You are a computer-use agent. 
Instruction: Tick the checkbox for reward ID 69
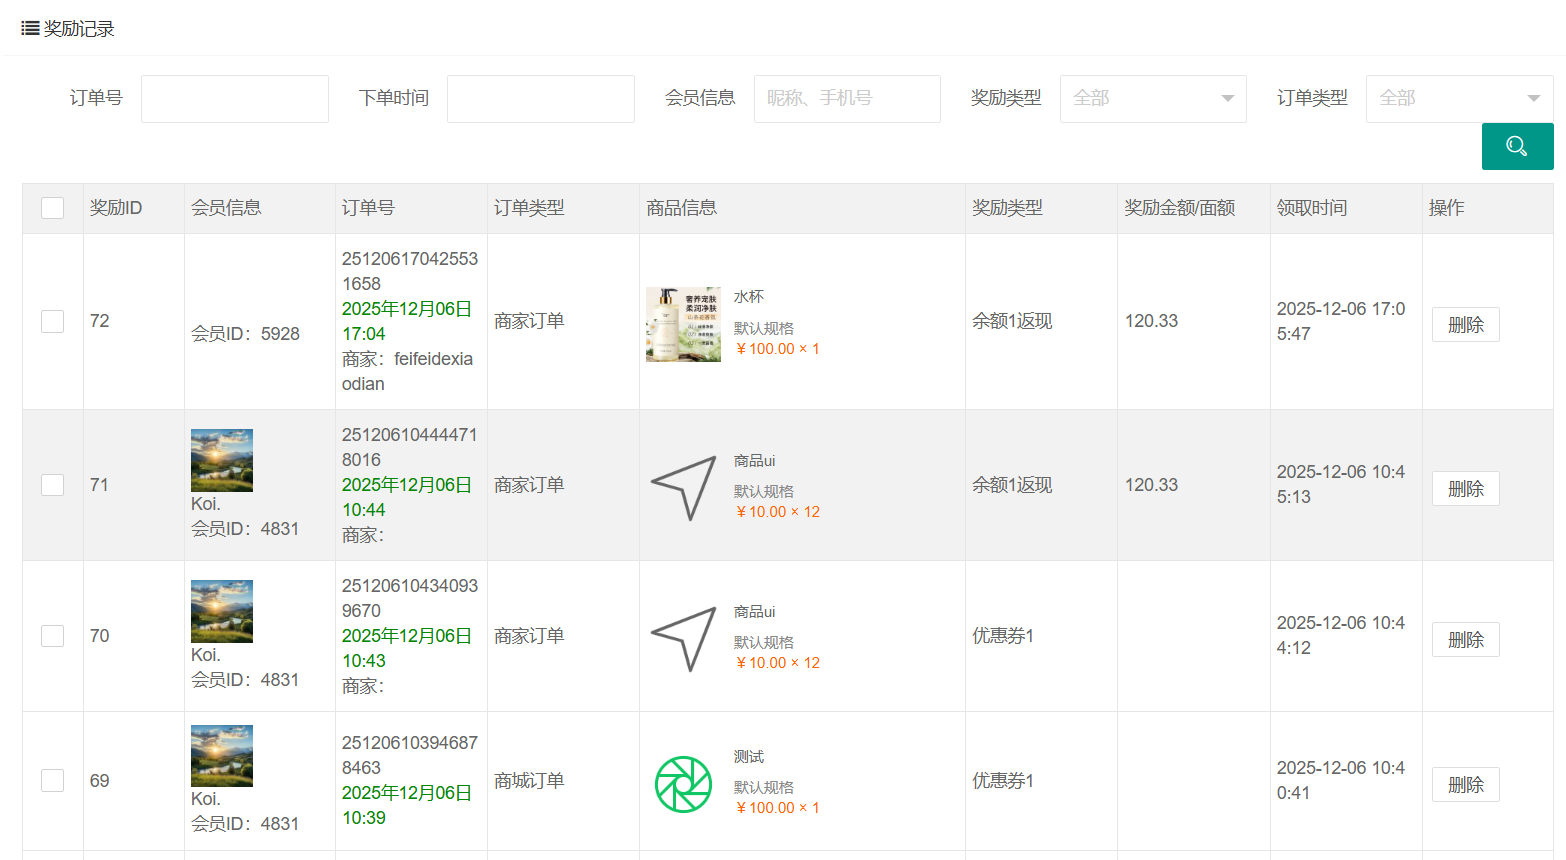click(53, 780)
